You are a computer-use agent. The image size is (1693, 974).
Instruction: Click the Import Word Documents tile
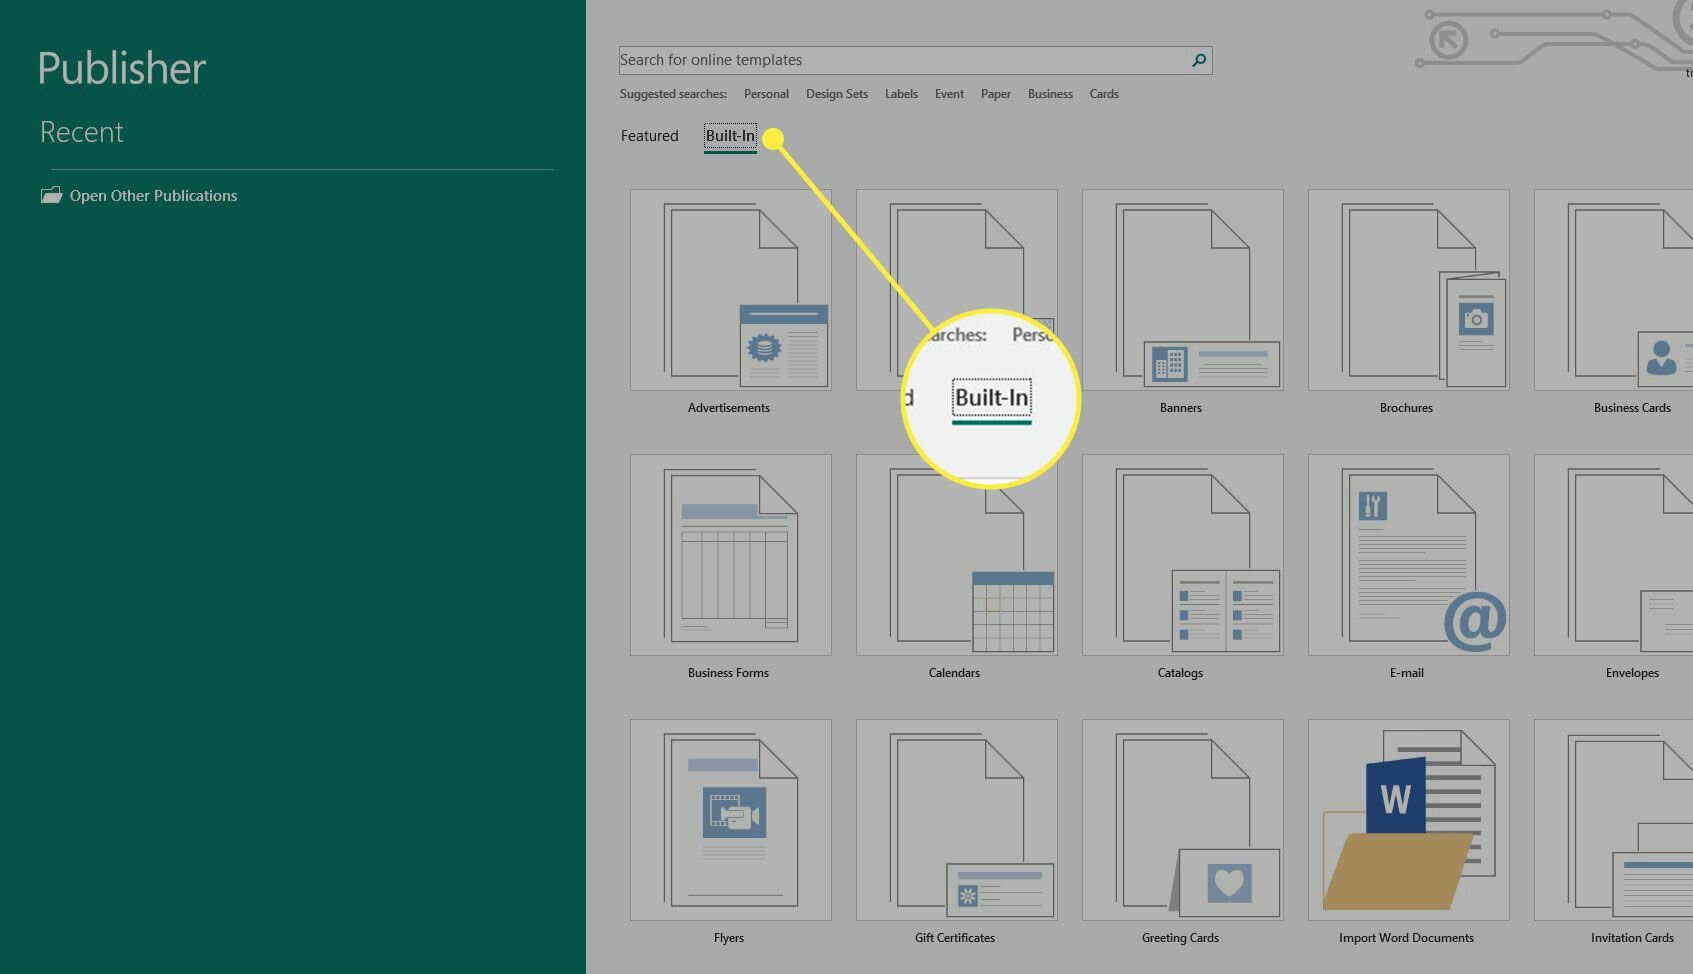(x=1408, y=831)
